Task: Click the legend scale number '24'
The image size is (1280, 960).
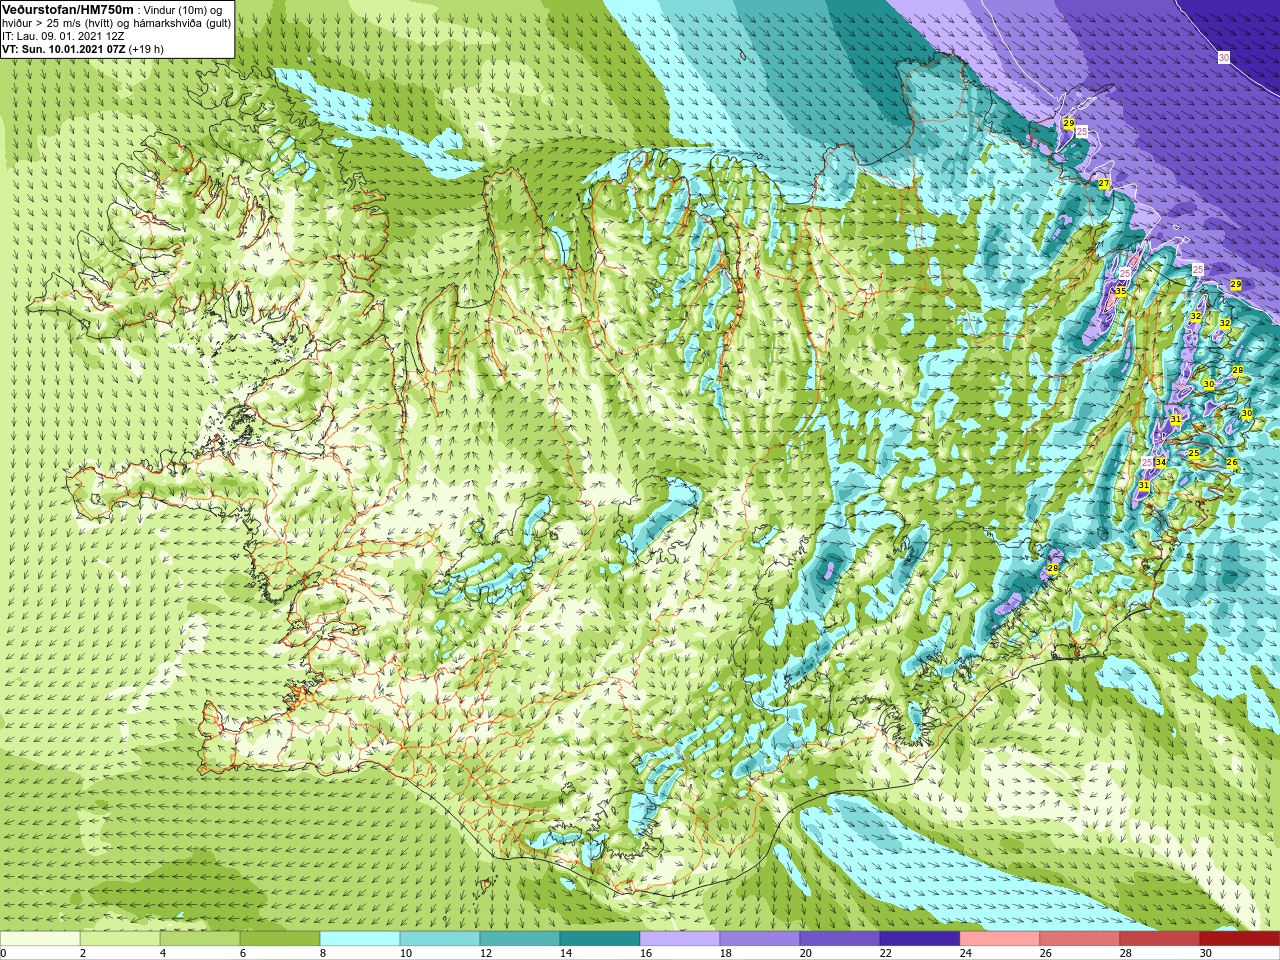Action: tap(966, 953)
